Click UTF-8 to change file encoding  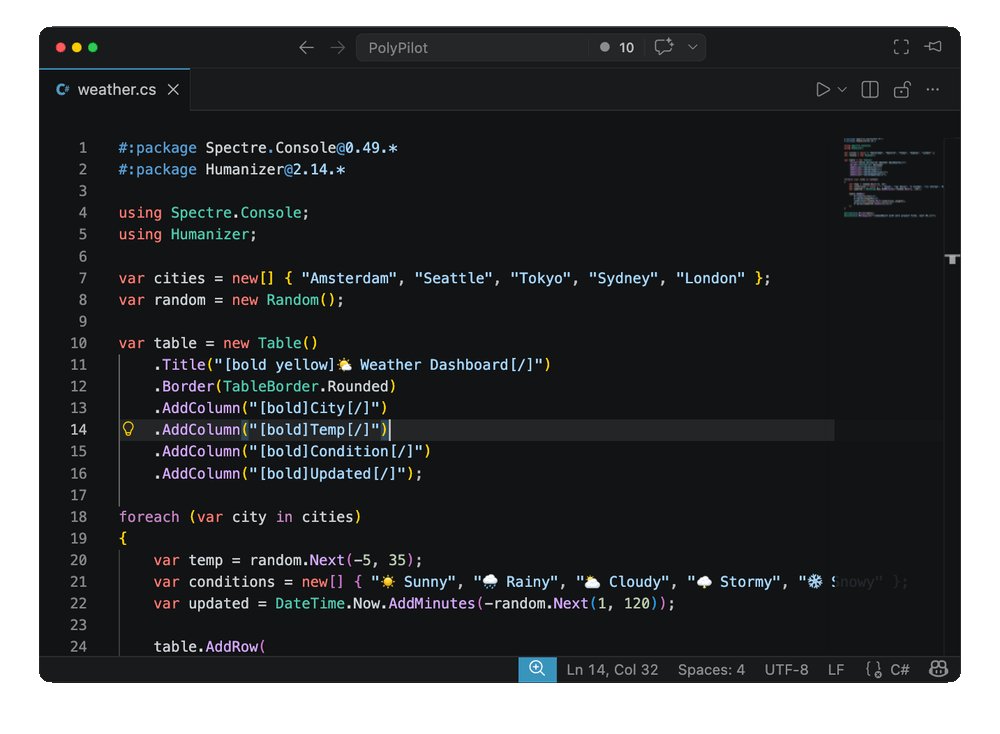point(786,669)
